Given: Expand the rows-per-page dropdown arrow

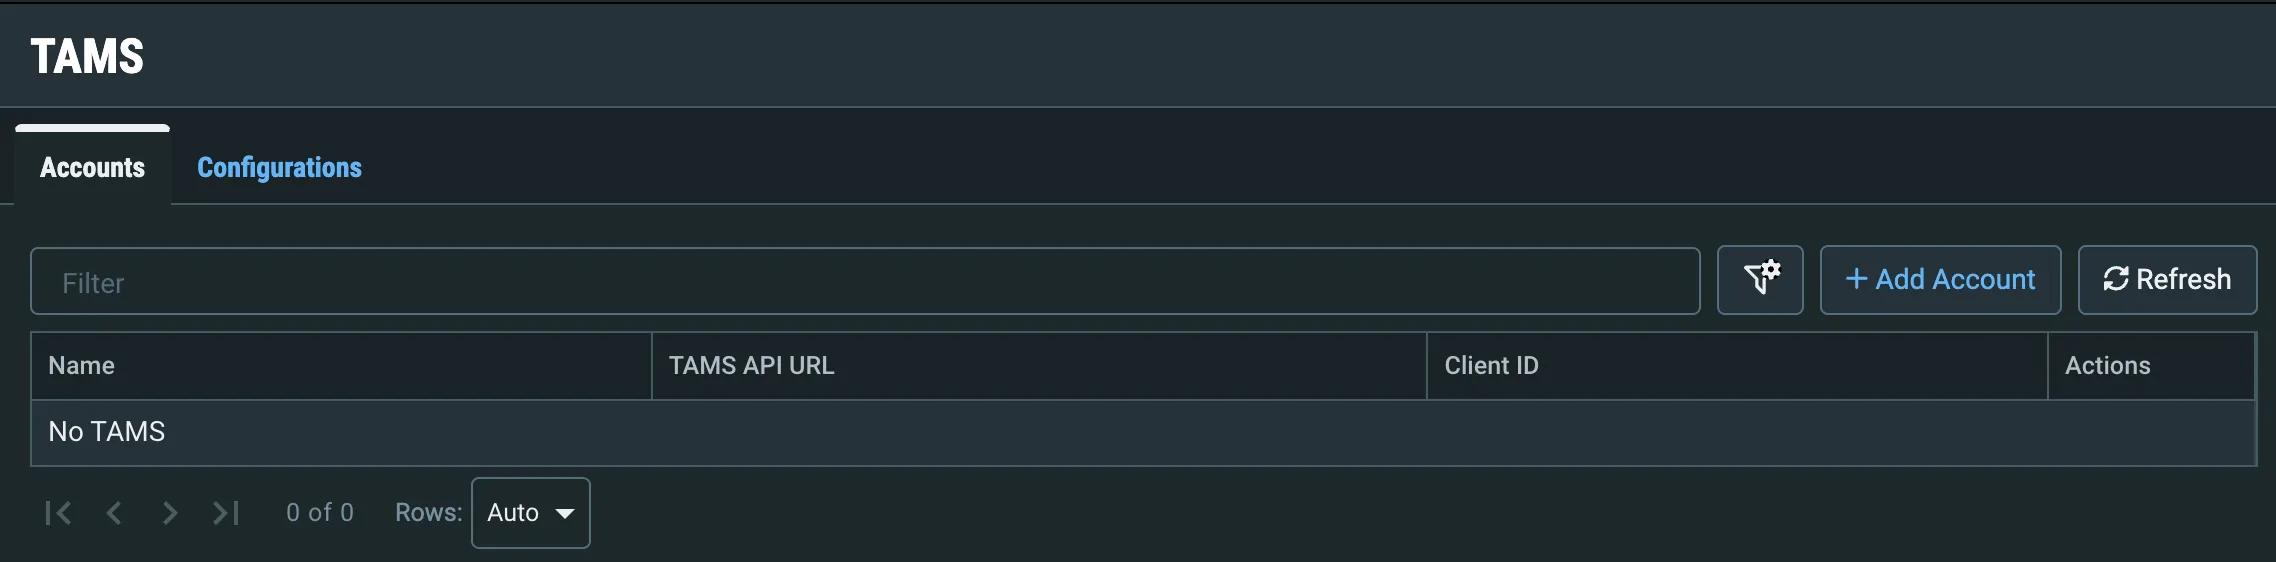Looking at the screenshot, I should [x=565, y=513].
